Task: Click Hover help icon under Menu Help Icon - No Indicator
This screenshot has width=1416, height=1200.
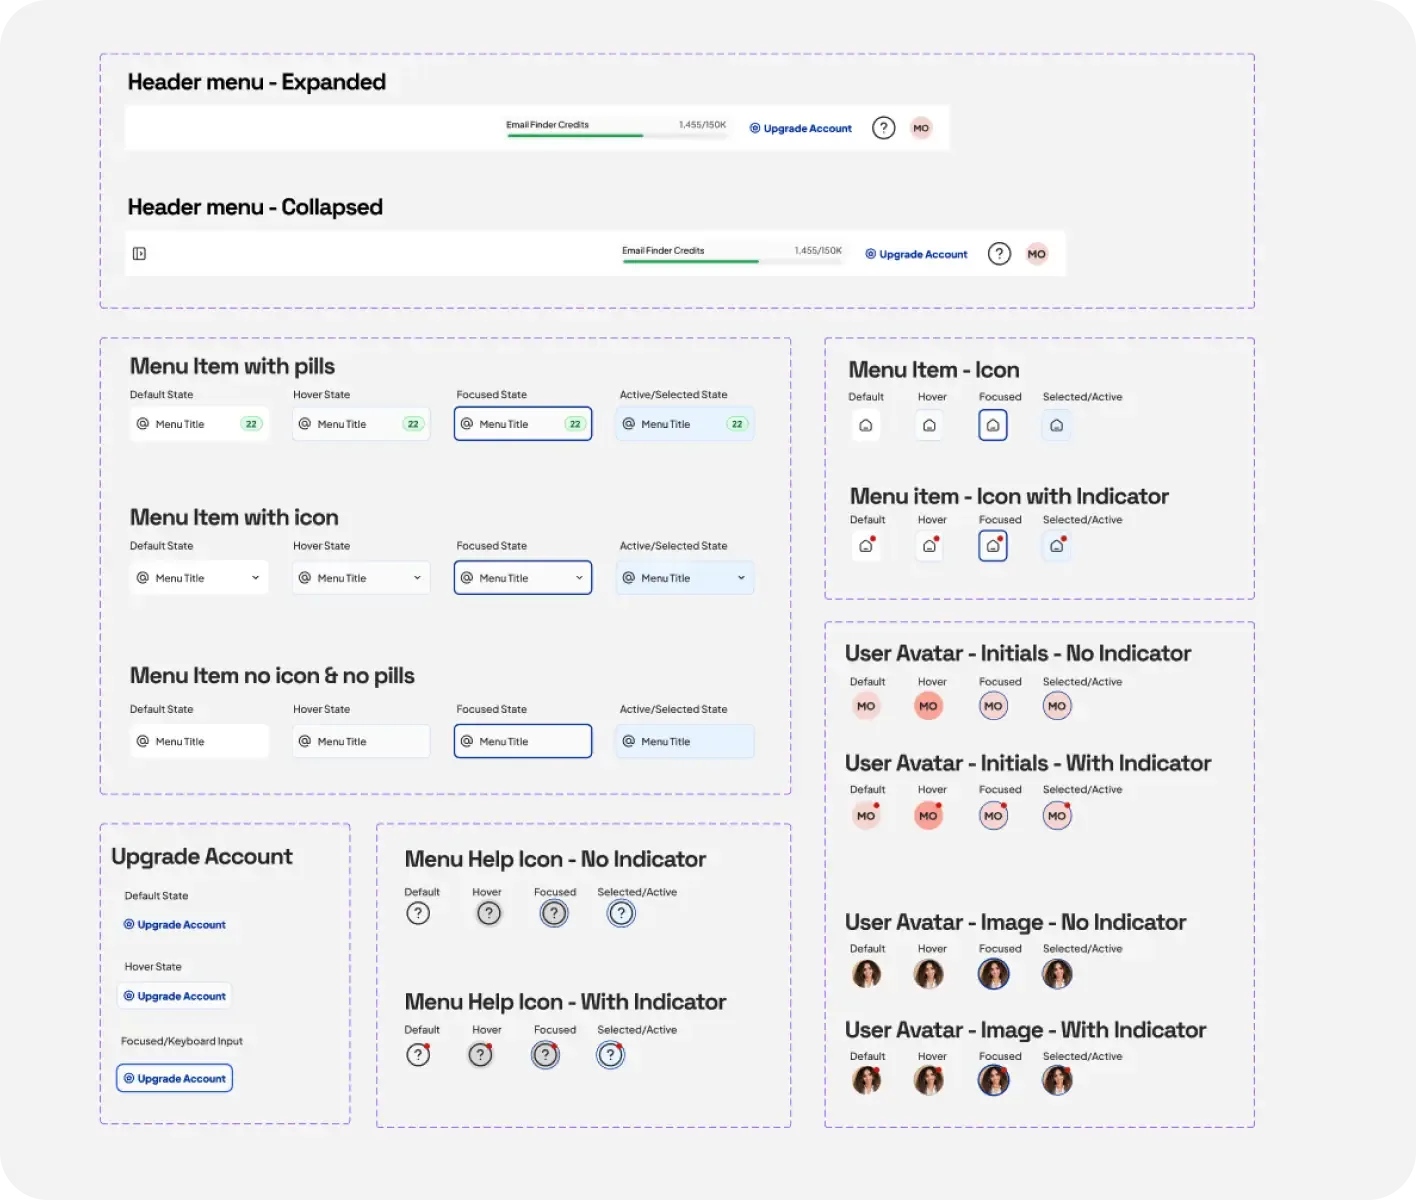Action: click(x=489, y=913)
